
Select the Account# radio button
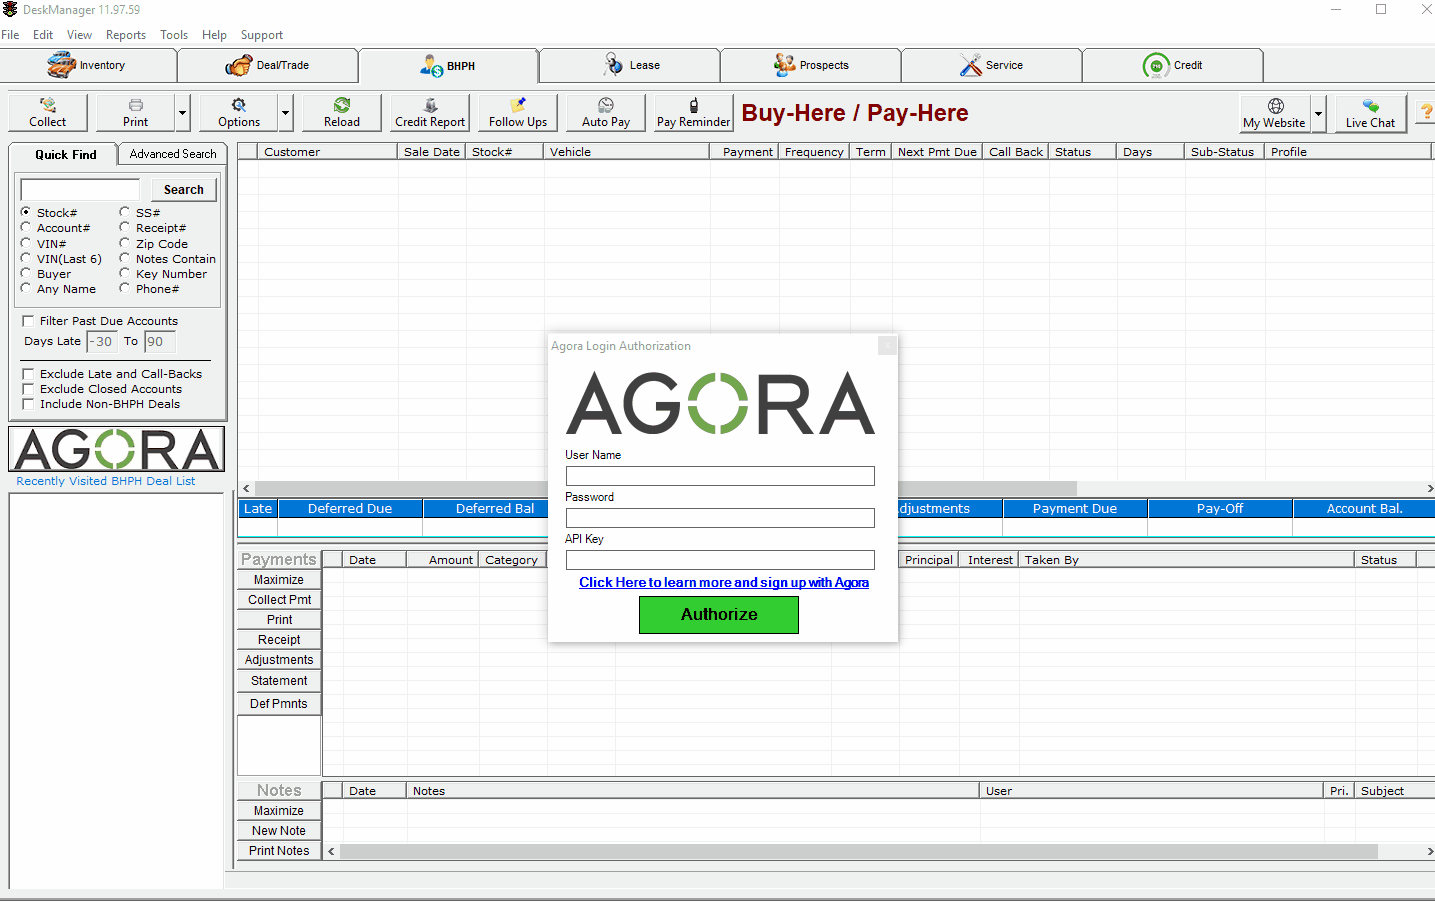26,227
